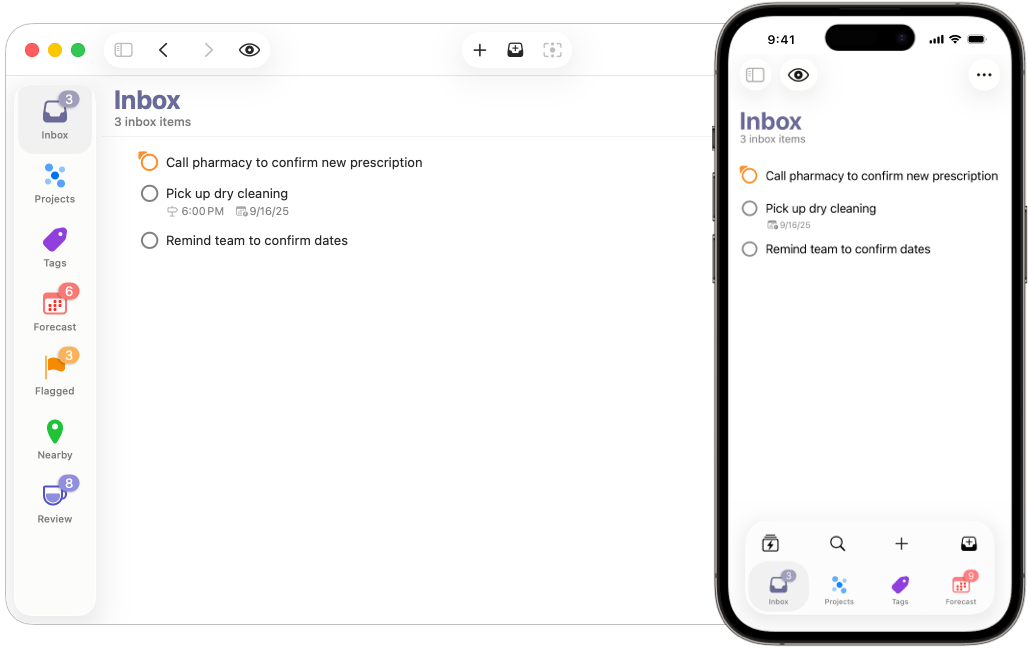
Task: Create a new action with the plus button
Action: pyautogui.click(x=480, y=49)
